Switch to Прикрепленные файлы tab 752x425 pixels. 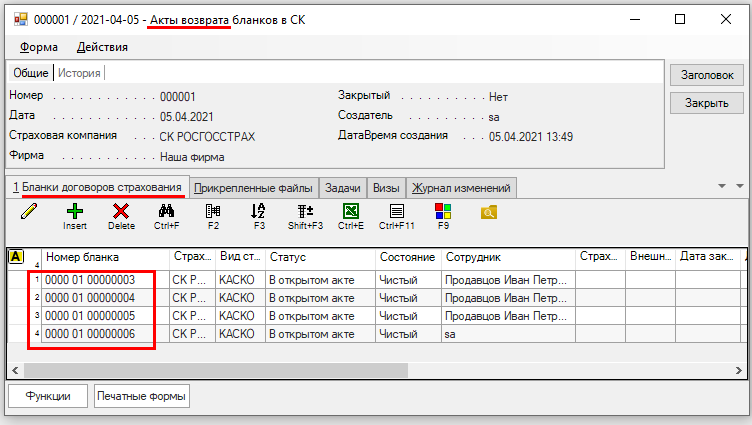point(254,188)
